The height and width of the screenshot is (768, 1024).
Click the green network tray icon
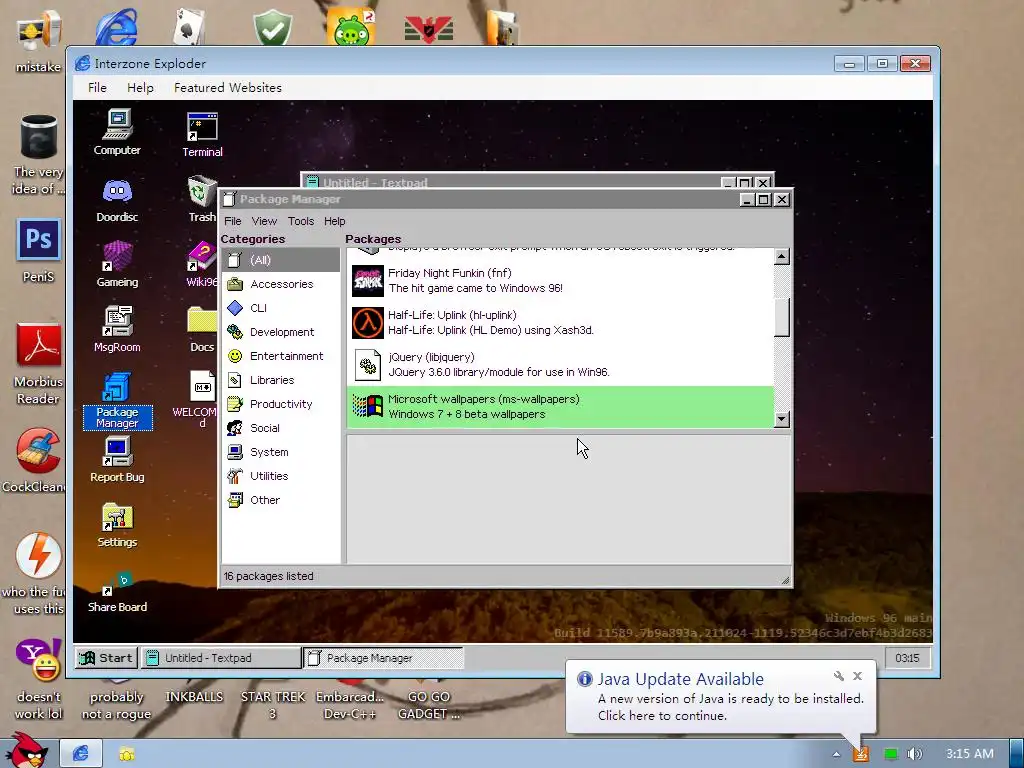click(889, 754)
